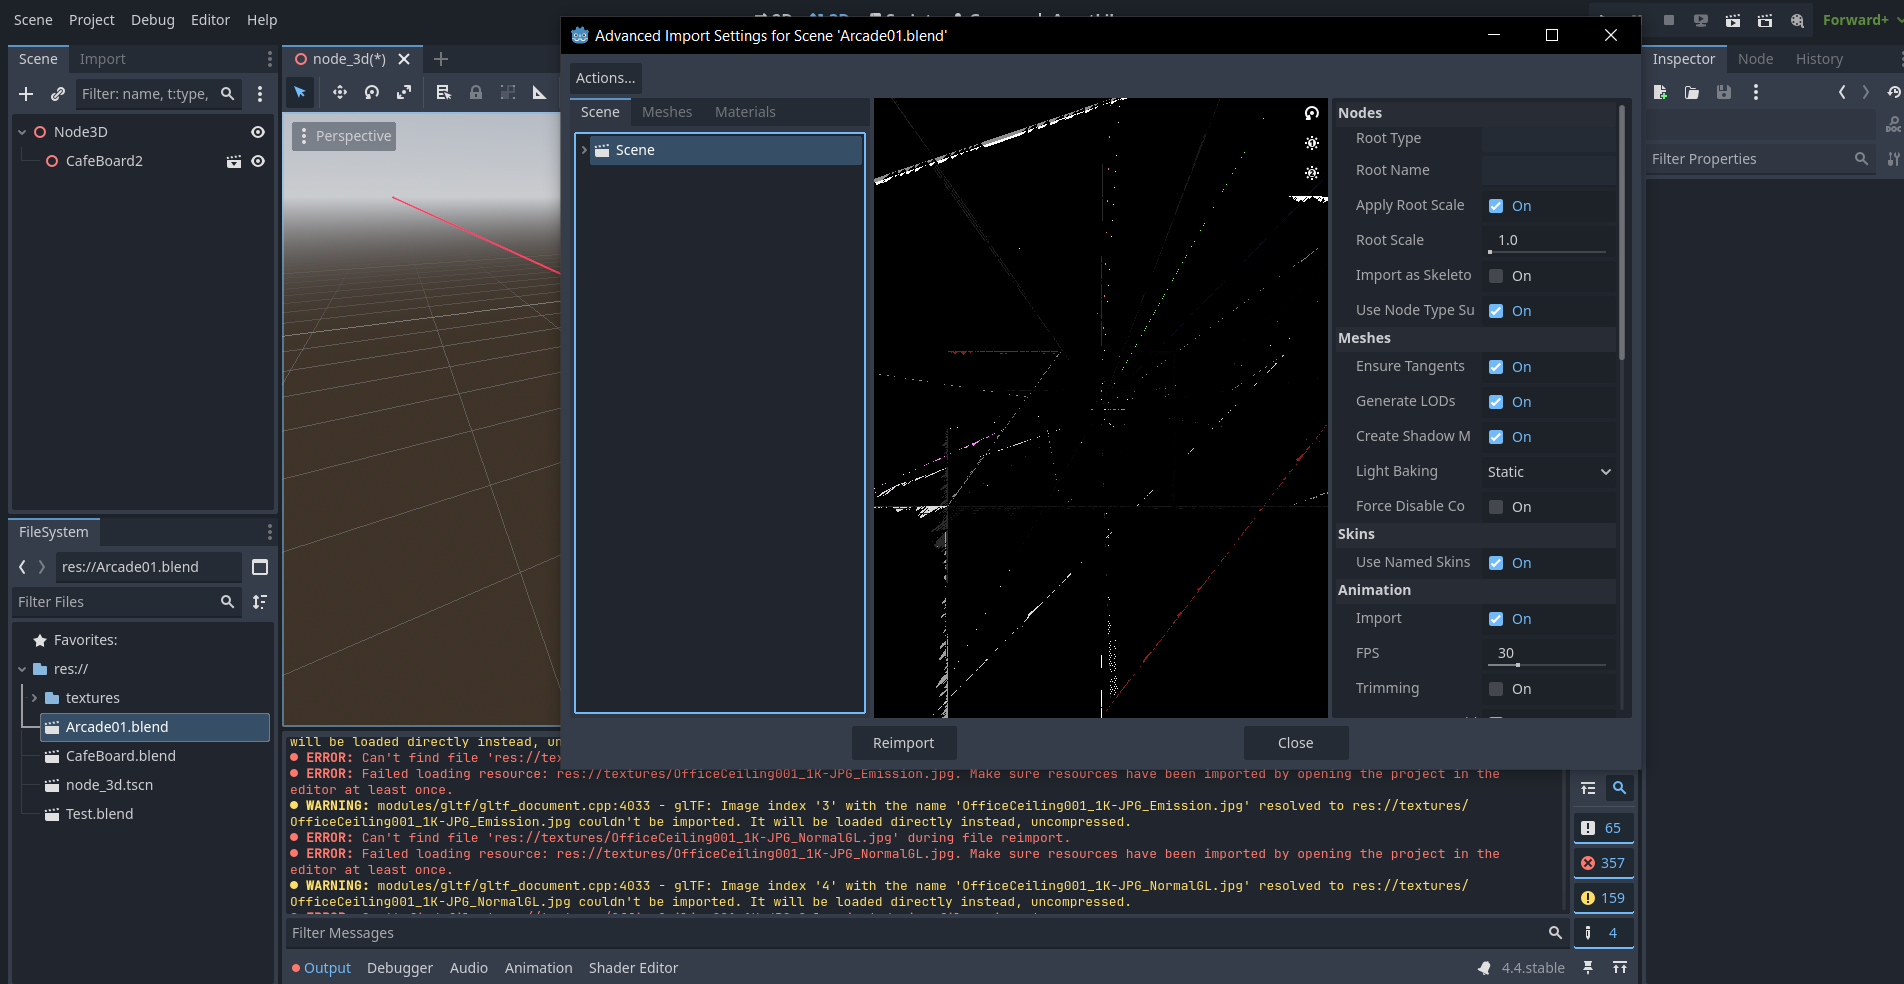This screenshot has height=984, width=1904.
Task: Select the Rotate mode tool in viewport toolbar
Action: [x=372, y=93]
